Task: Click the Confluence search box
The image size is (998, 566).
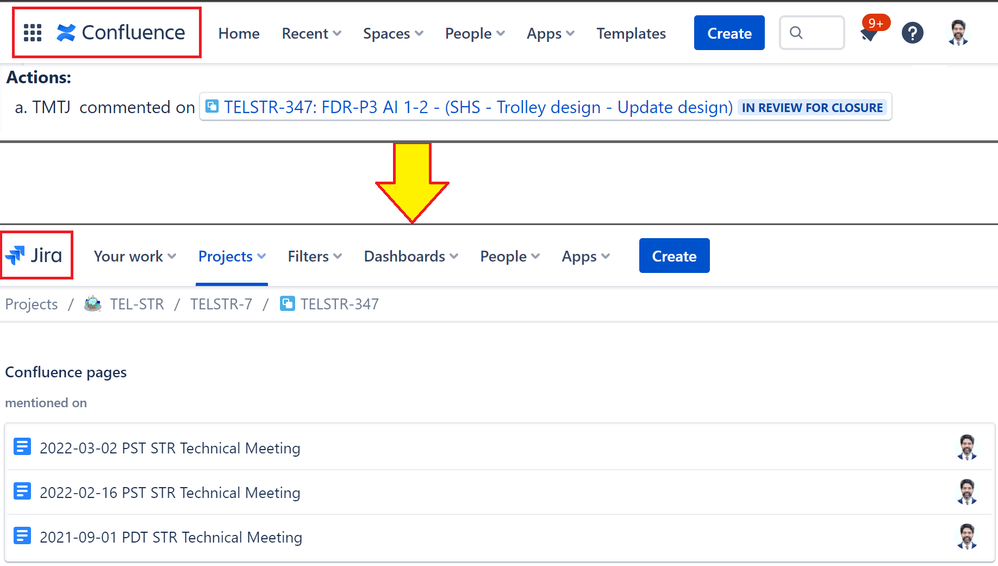Action: pyautogui.click(x=812, y=33)
